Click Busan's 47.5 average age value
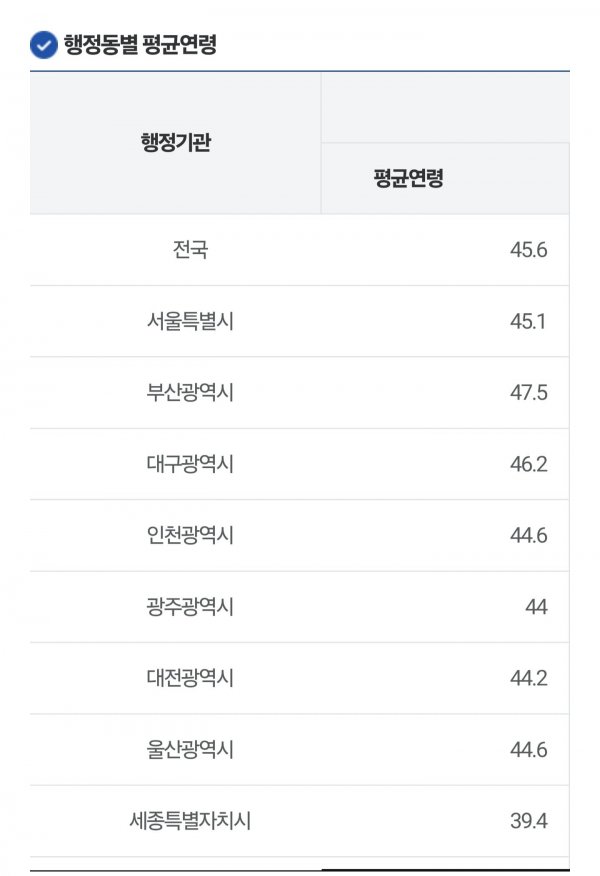The height and width of the screenshot is (876, 600). [528, 392]
